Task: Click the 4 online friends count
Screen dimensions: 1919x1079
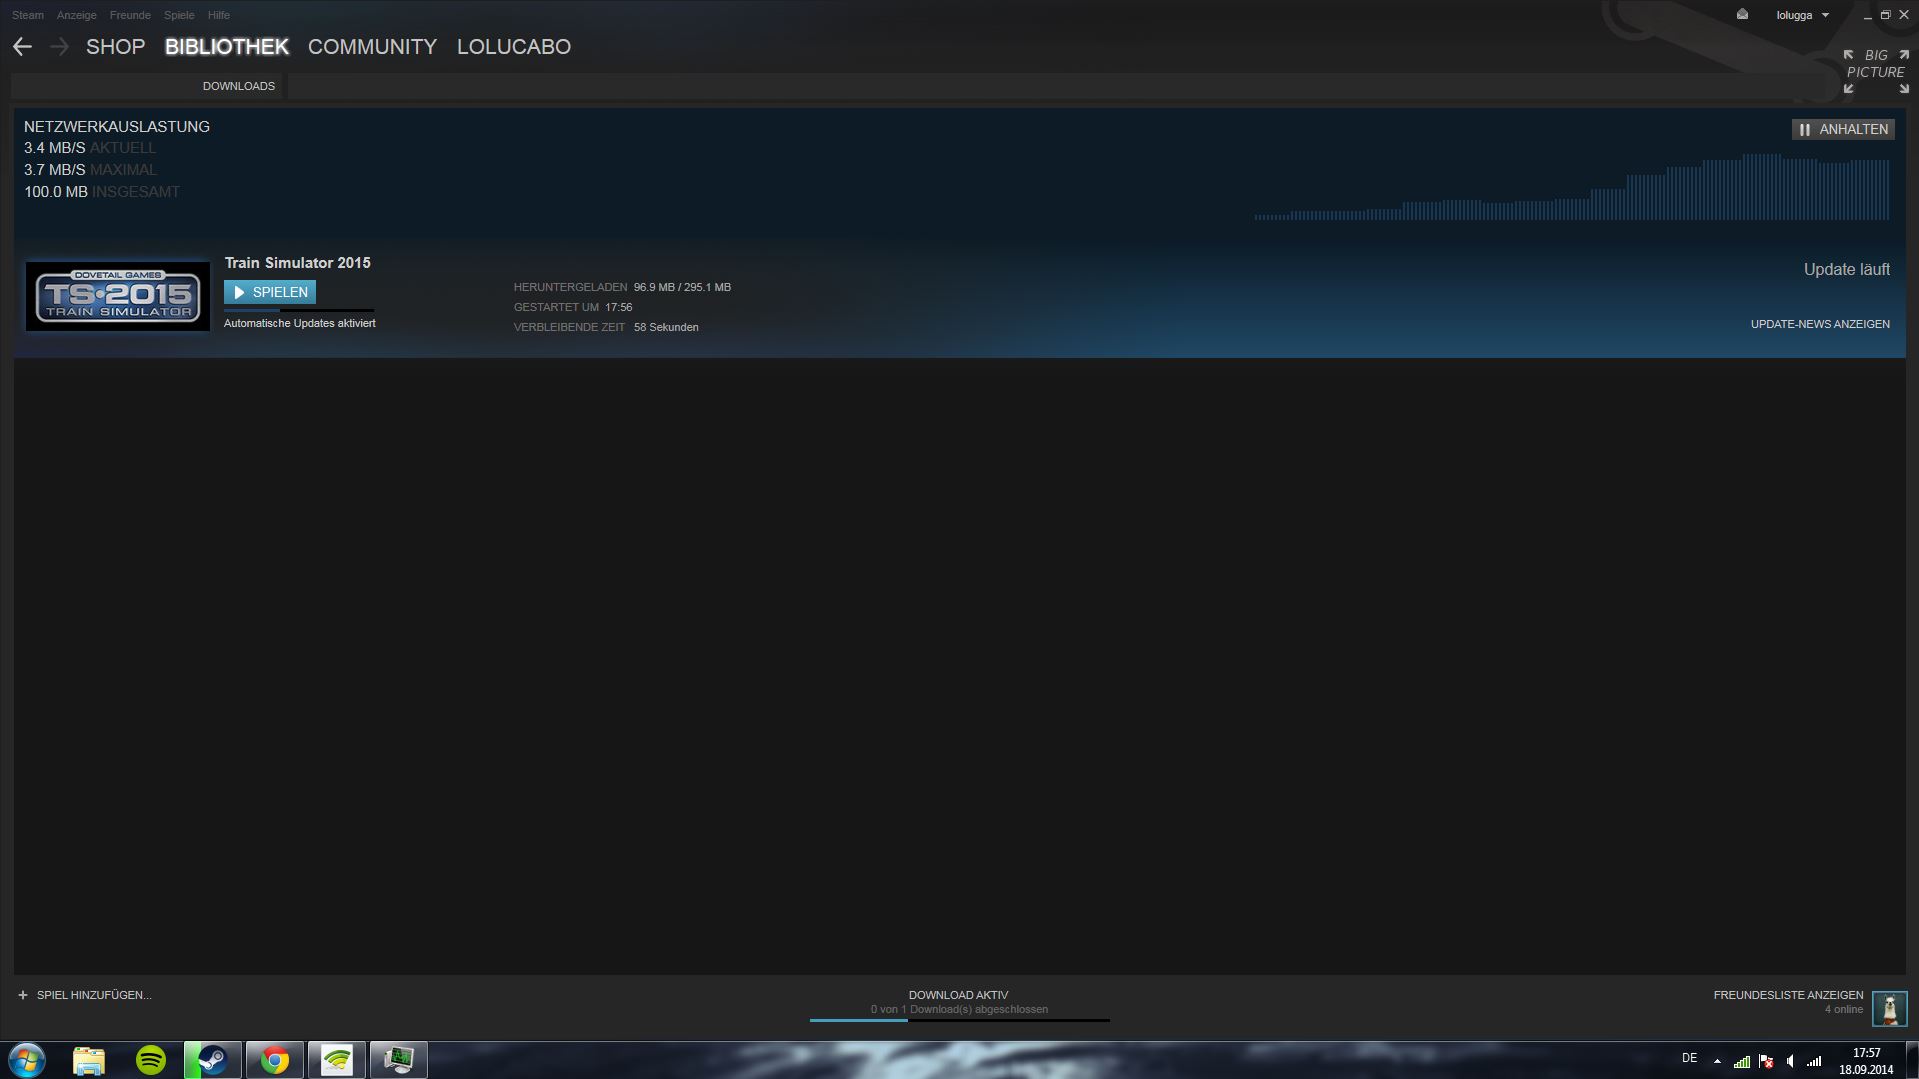Action: point(1843,1010)
